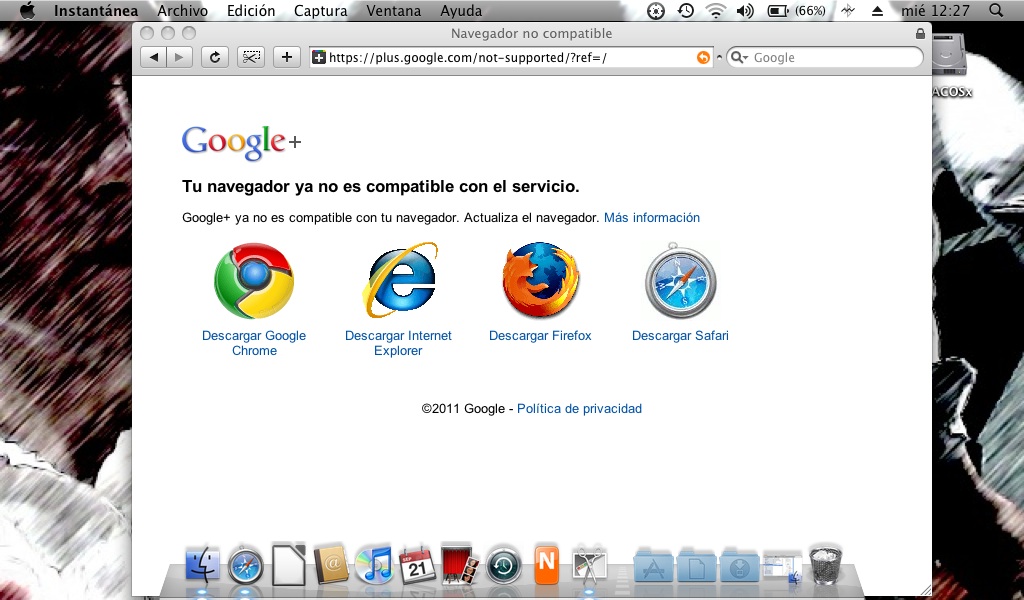Viewport: 1024px width, 600px height.
Task: Open Photo Booth from the Dock
Action: [459, 566]
